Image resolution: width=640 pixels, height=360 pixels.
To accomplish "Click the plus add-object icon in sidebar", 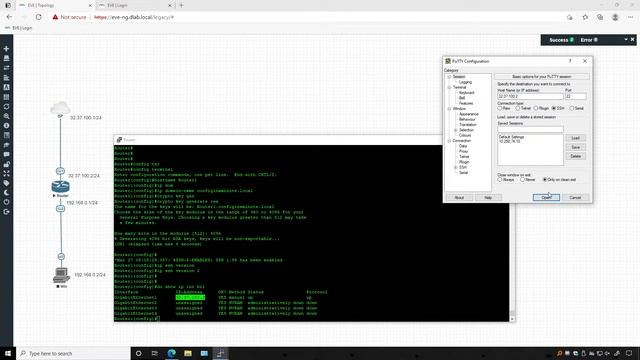I will click(x=6, y=49).
